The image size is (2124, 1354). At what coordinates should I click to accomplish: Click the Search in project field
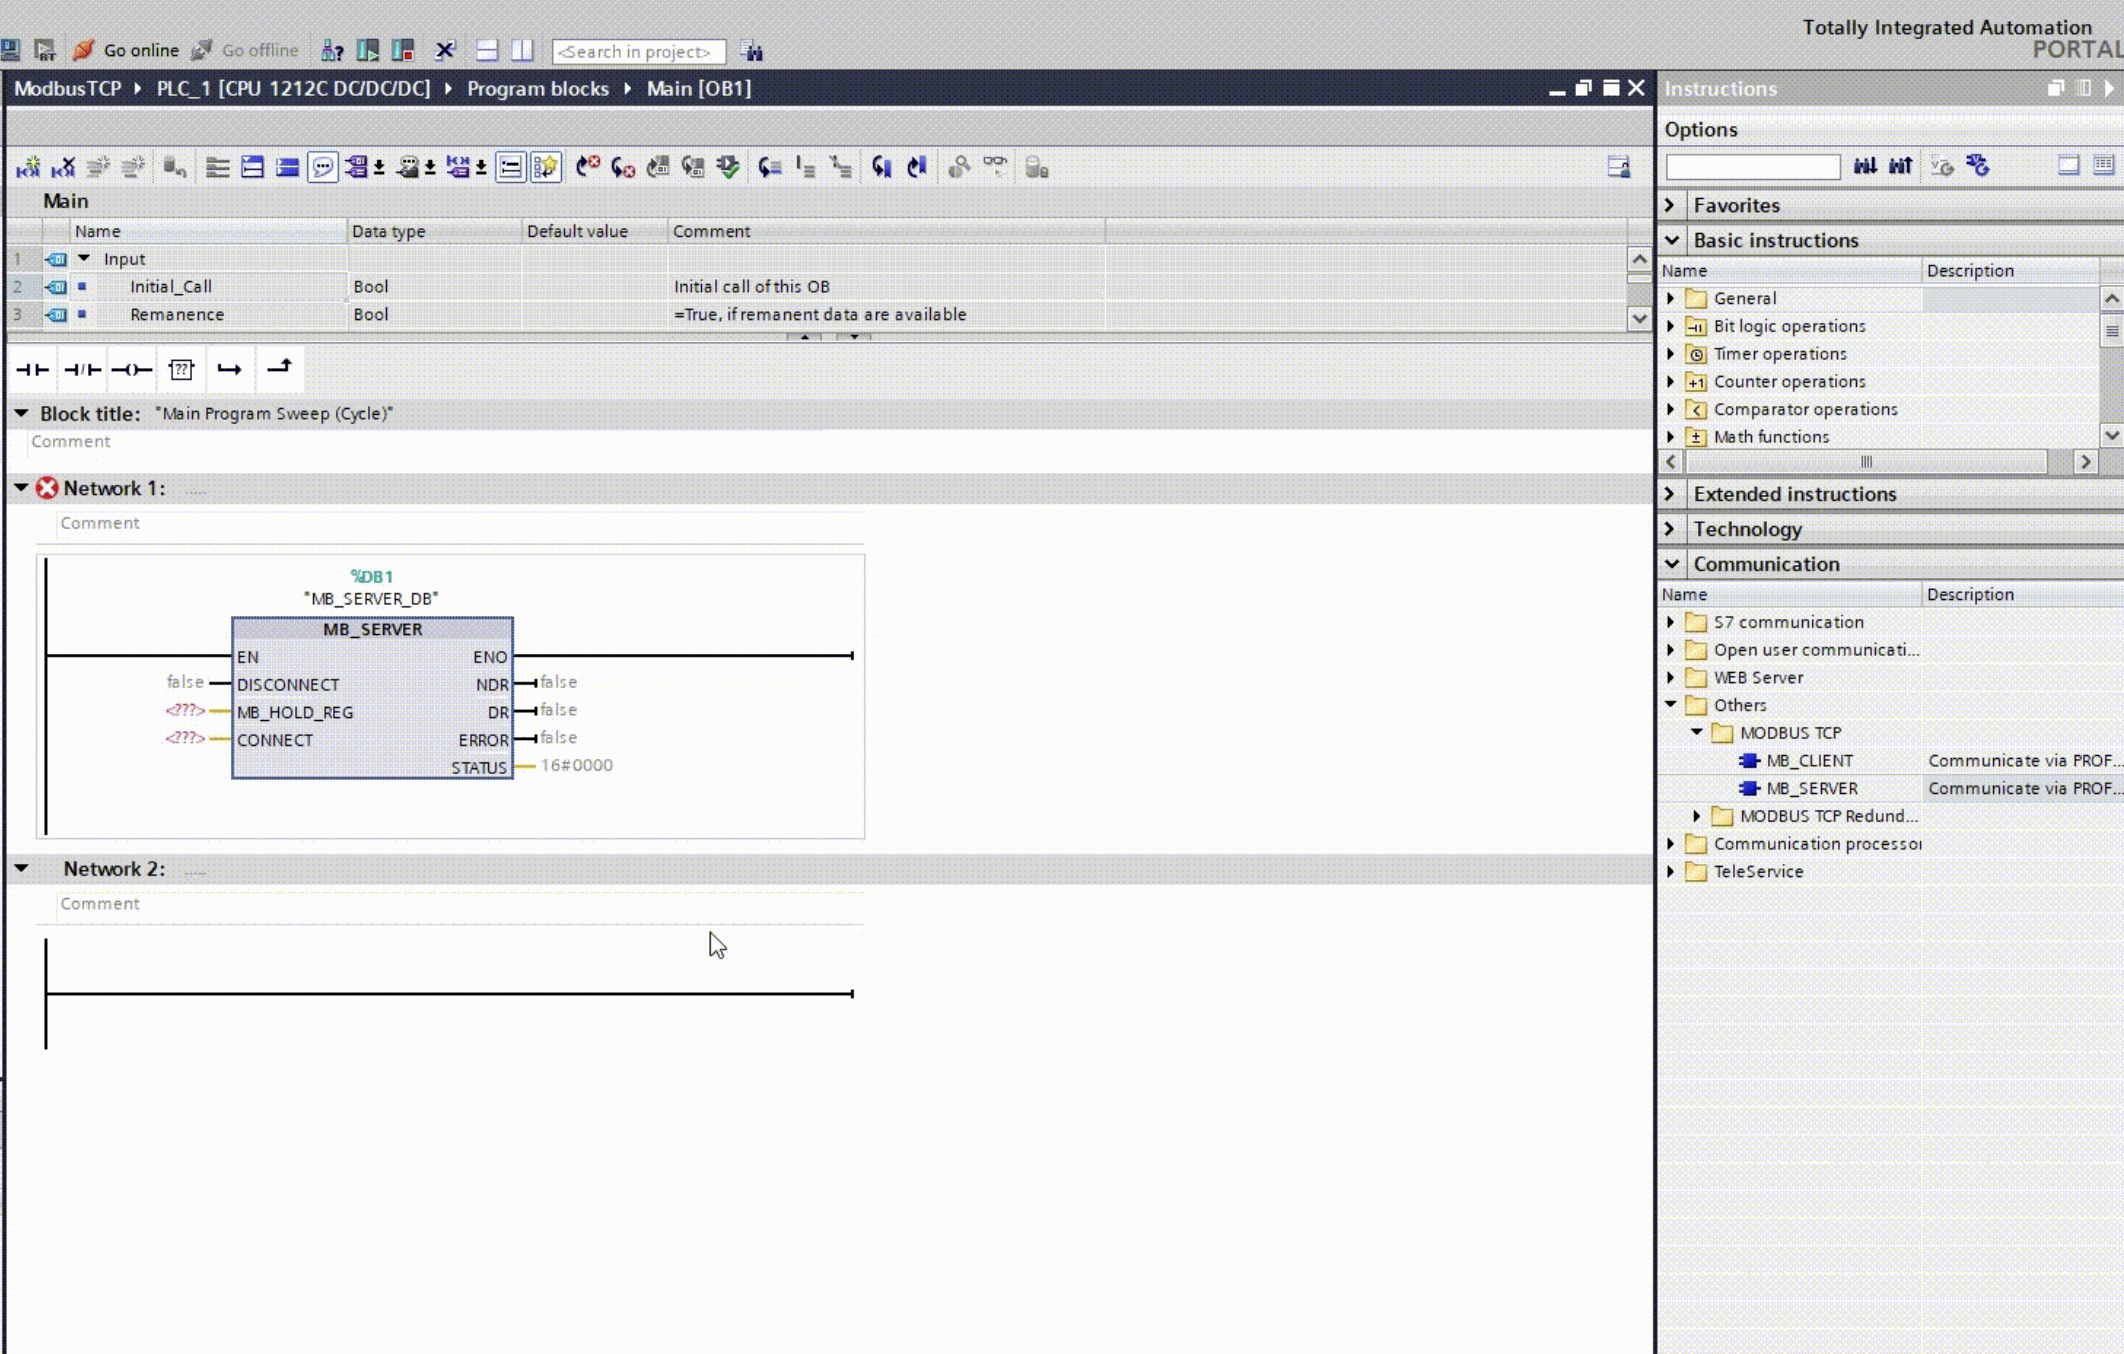637,51
